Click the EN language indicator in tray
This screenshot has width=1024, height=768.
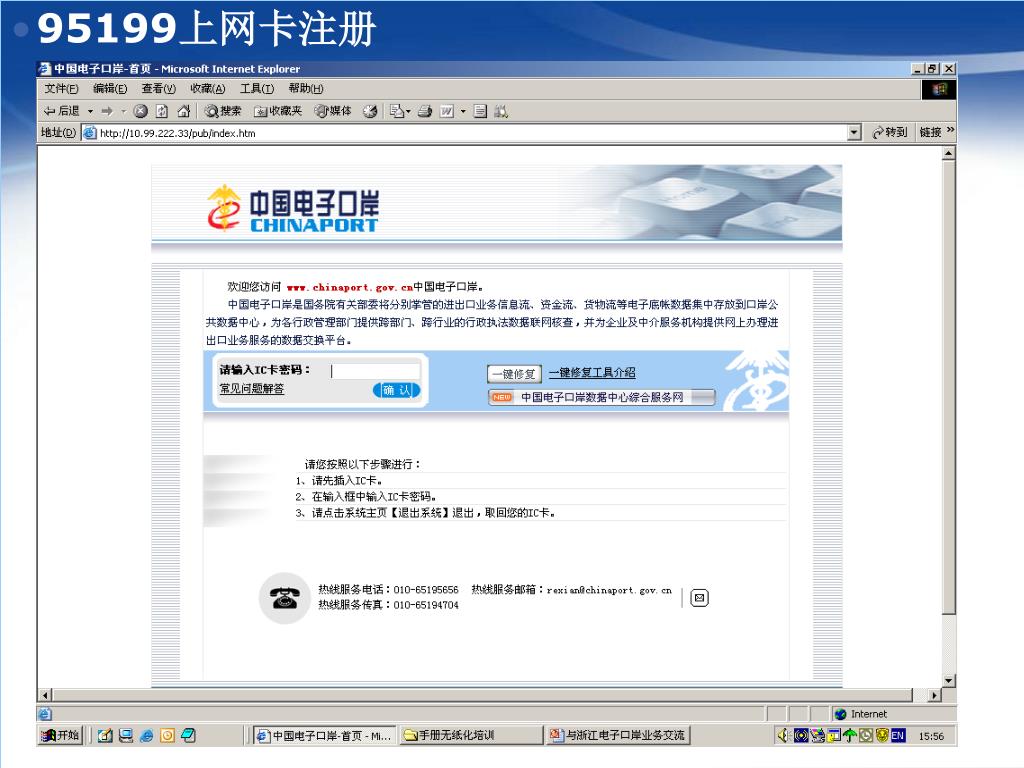point(898,736)
